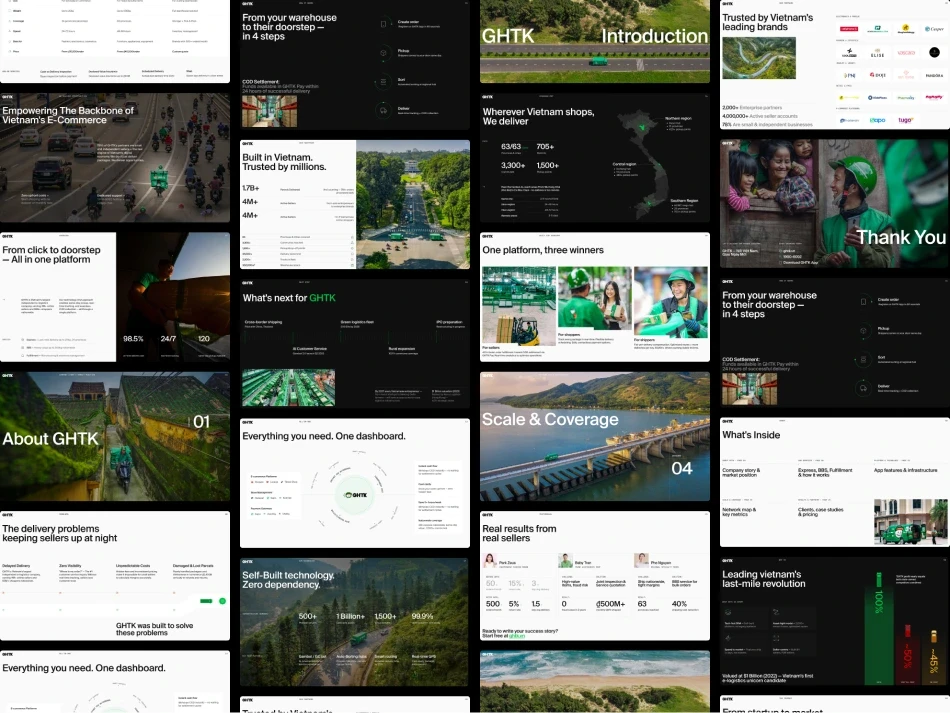Image resolution: width=950 pixels, height=713 pixels.
Task: Open the 'From click to doorstep' slide thumbnail
Action: [115, 297]
